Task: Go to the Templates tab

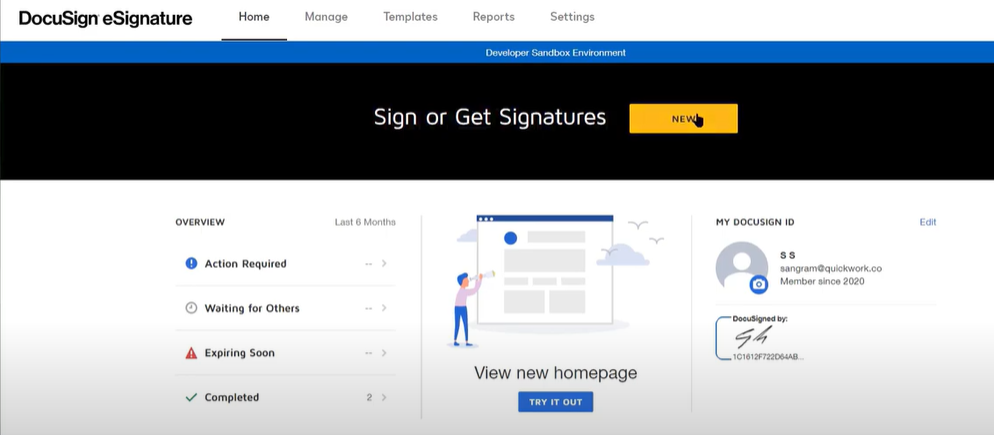Action: tap(410, 17)
